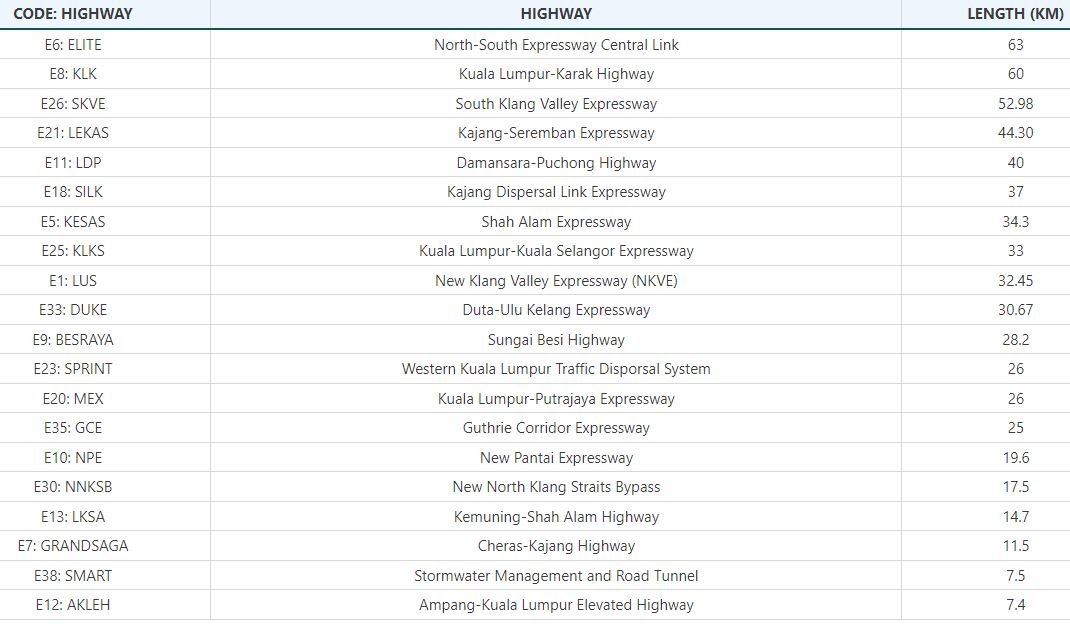Select the E25: KLKS code cell
1070x632 pixels.
click(x=73, y=251)
